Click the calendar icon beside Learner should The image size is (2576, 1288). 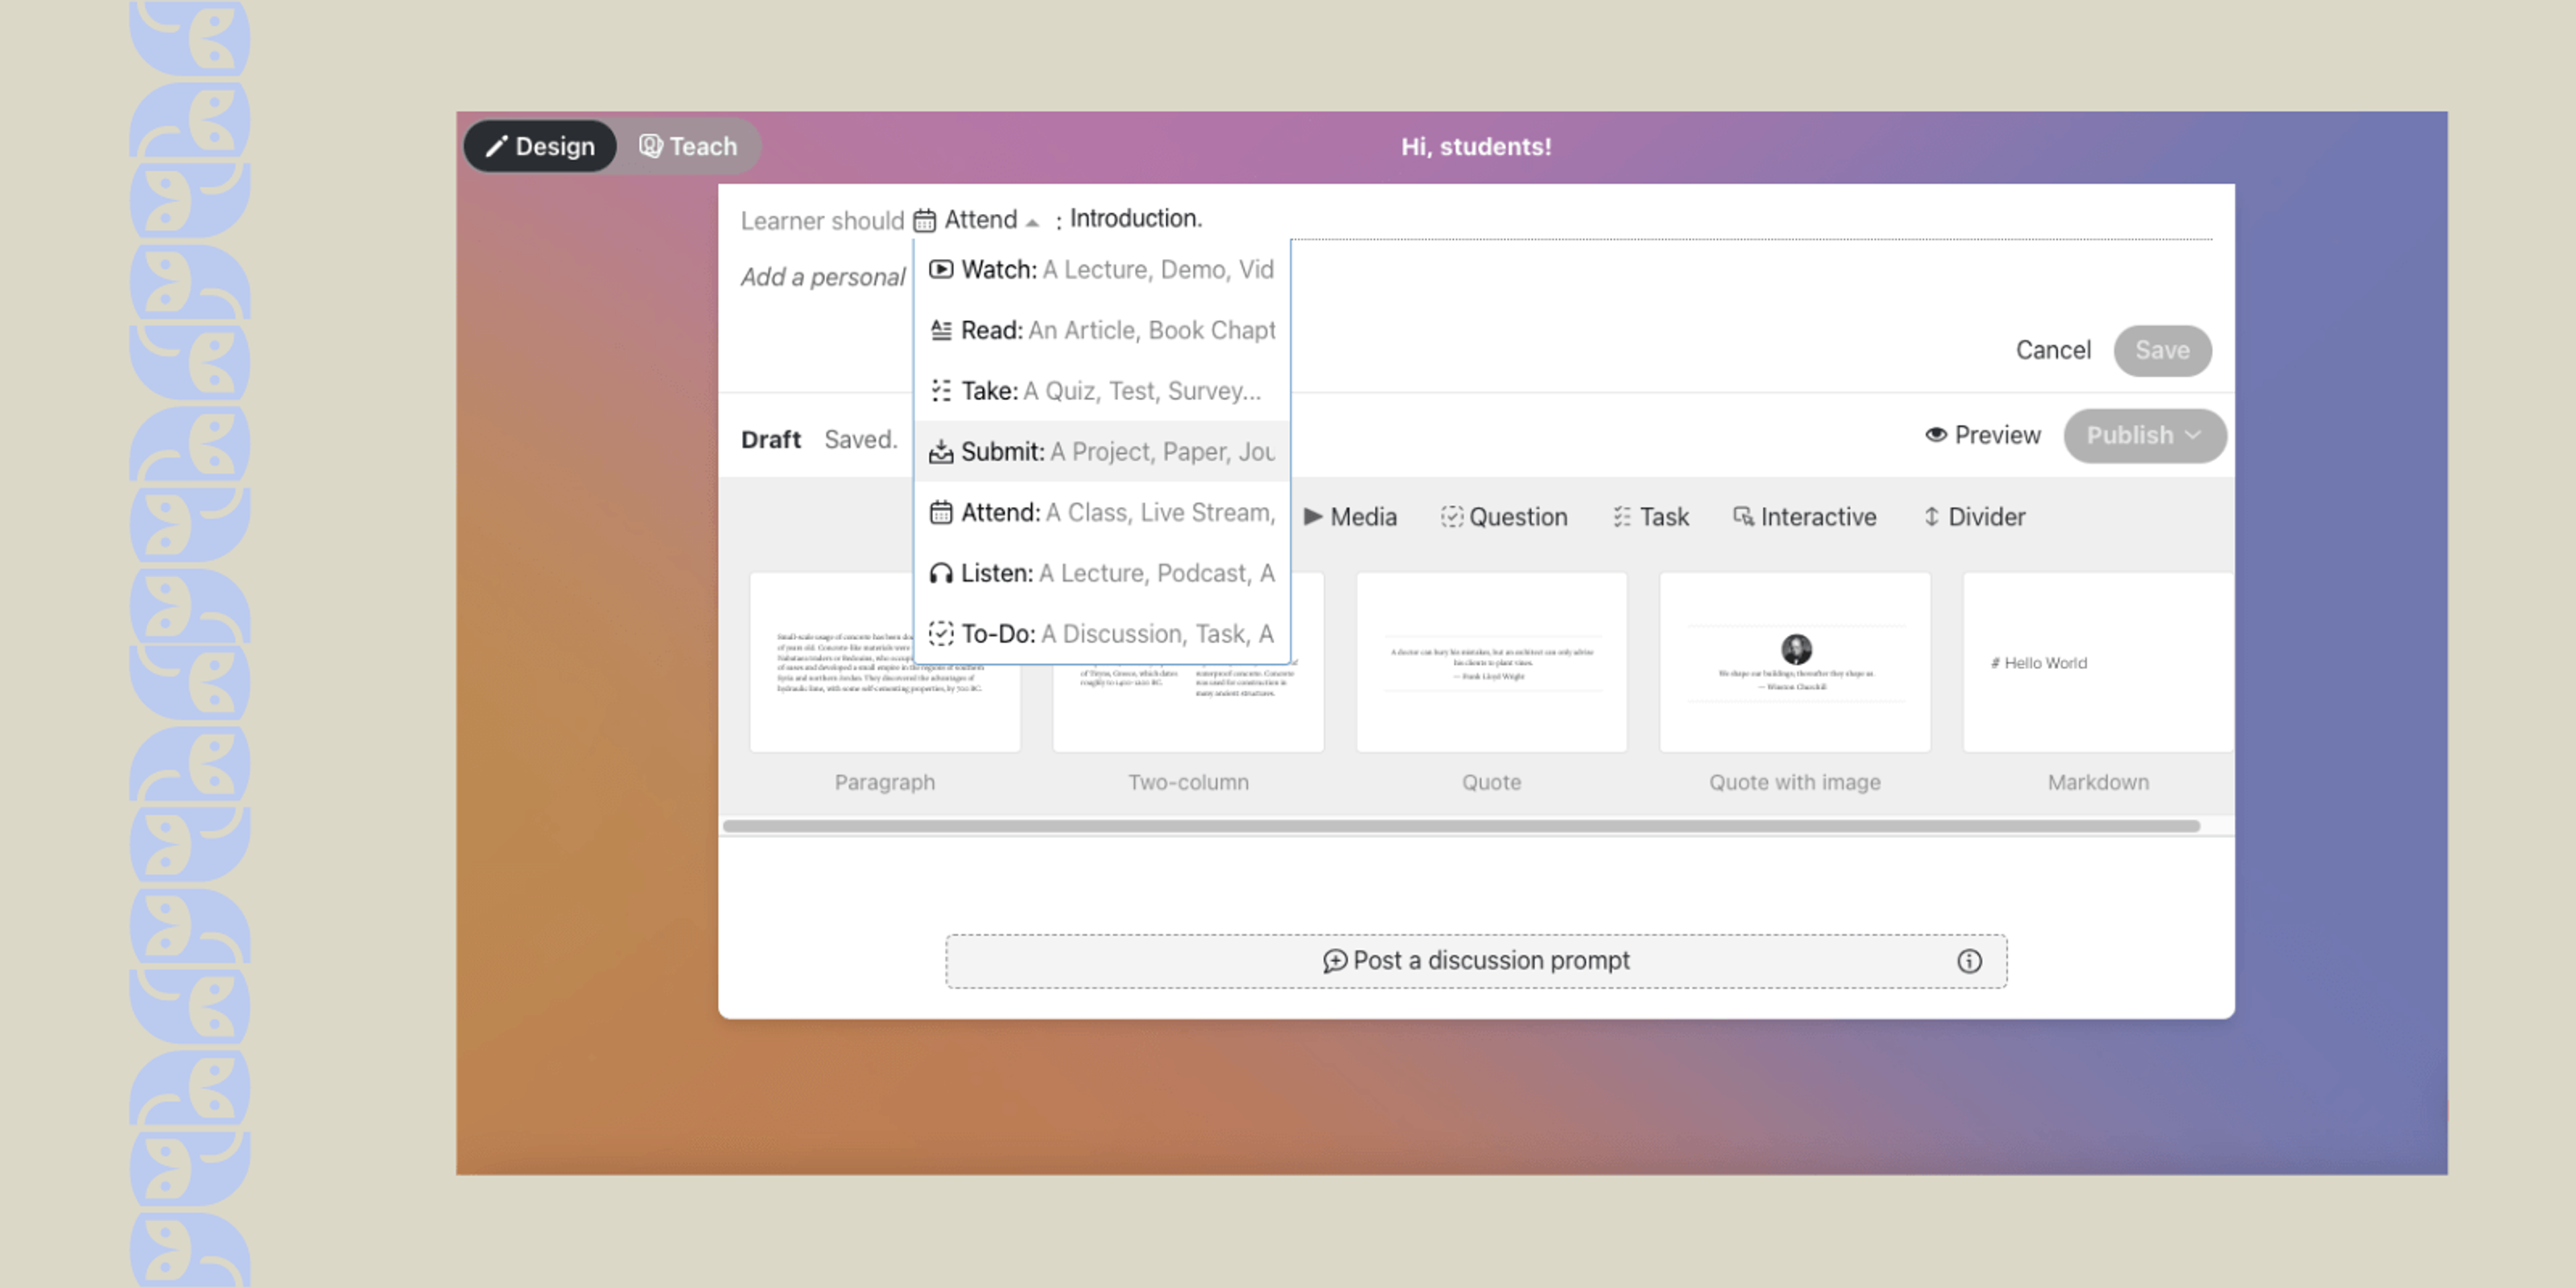[925, 220]
